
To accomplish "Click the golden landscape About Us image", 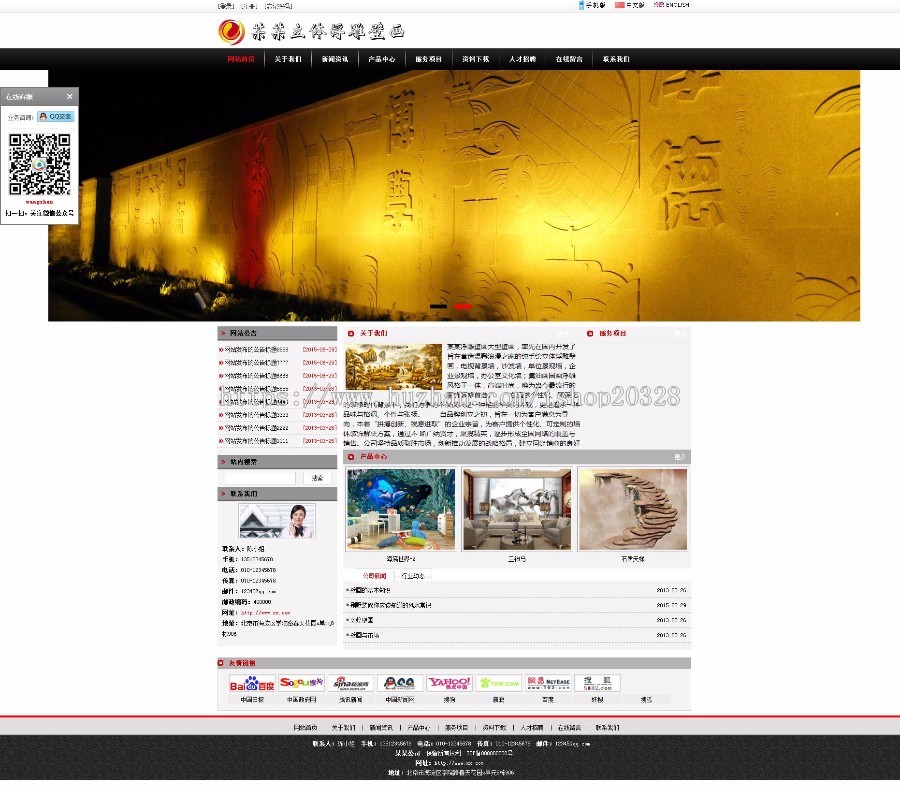I will point(394,367).
